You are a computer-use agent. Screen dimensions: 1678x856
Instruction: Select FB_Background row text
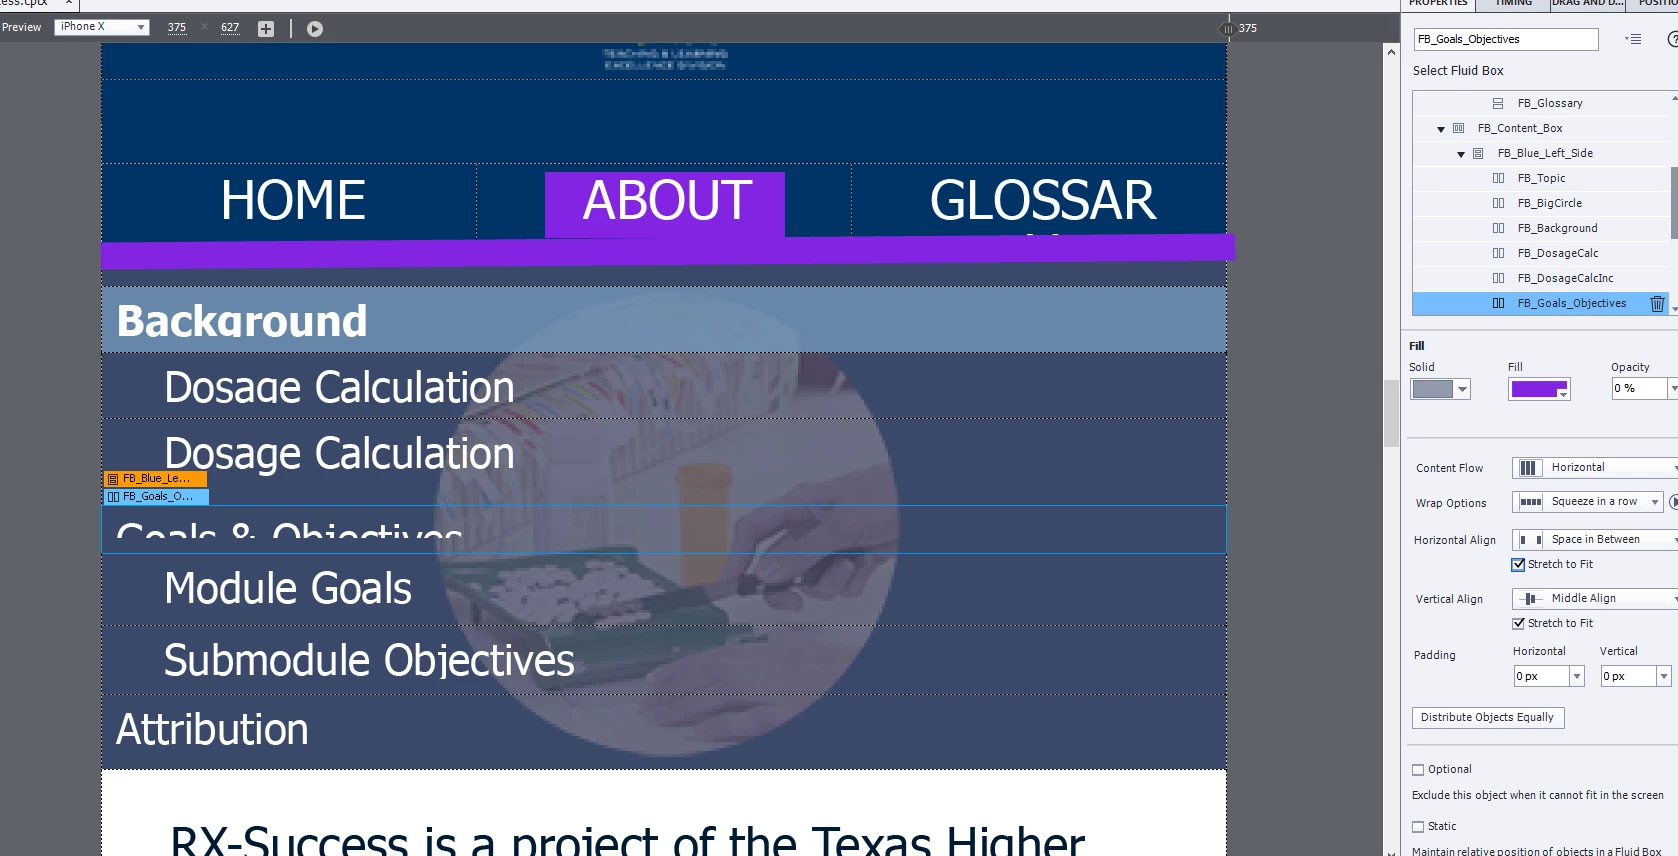pyautogui.click(x=1557, y=228)
